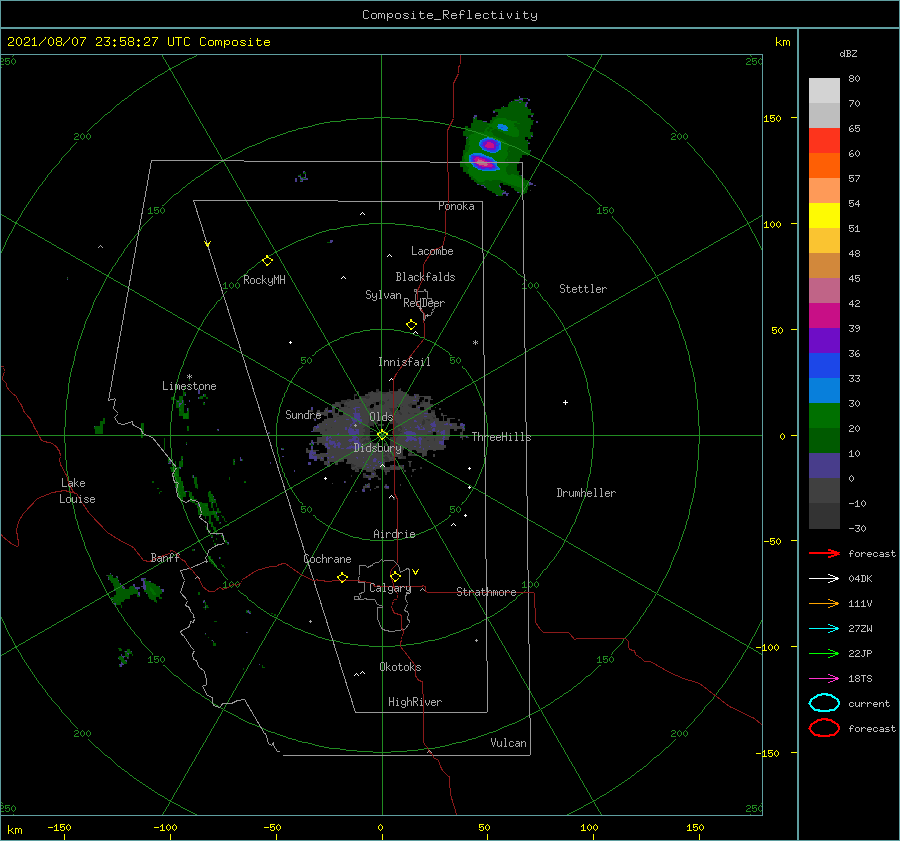The height and width of the screenshot is (841, 900).
Task: Click the Ponoka town label
Action: (x=456, y=206)
